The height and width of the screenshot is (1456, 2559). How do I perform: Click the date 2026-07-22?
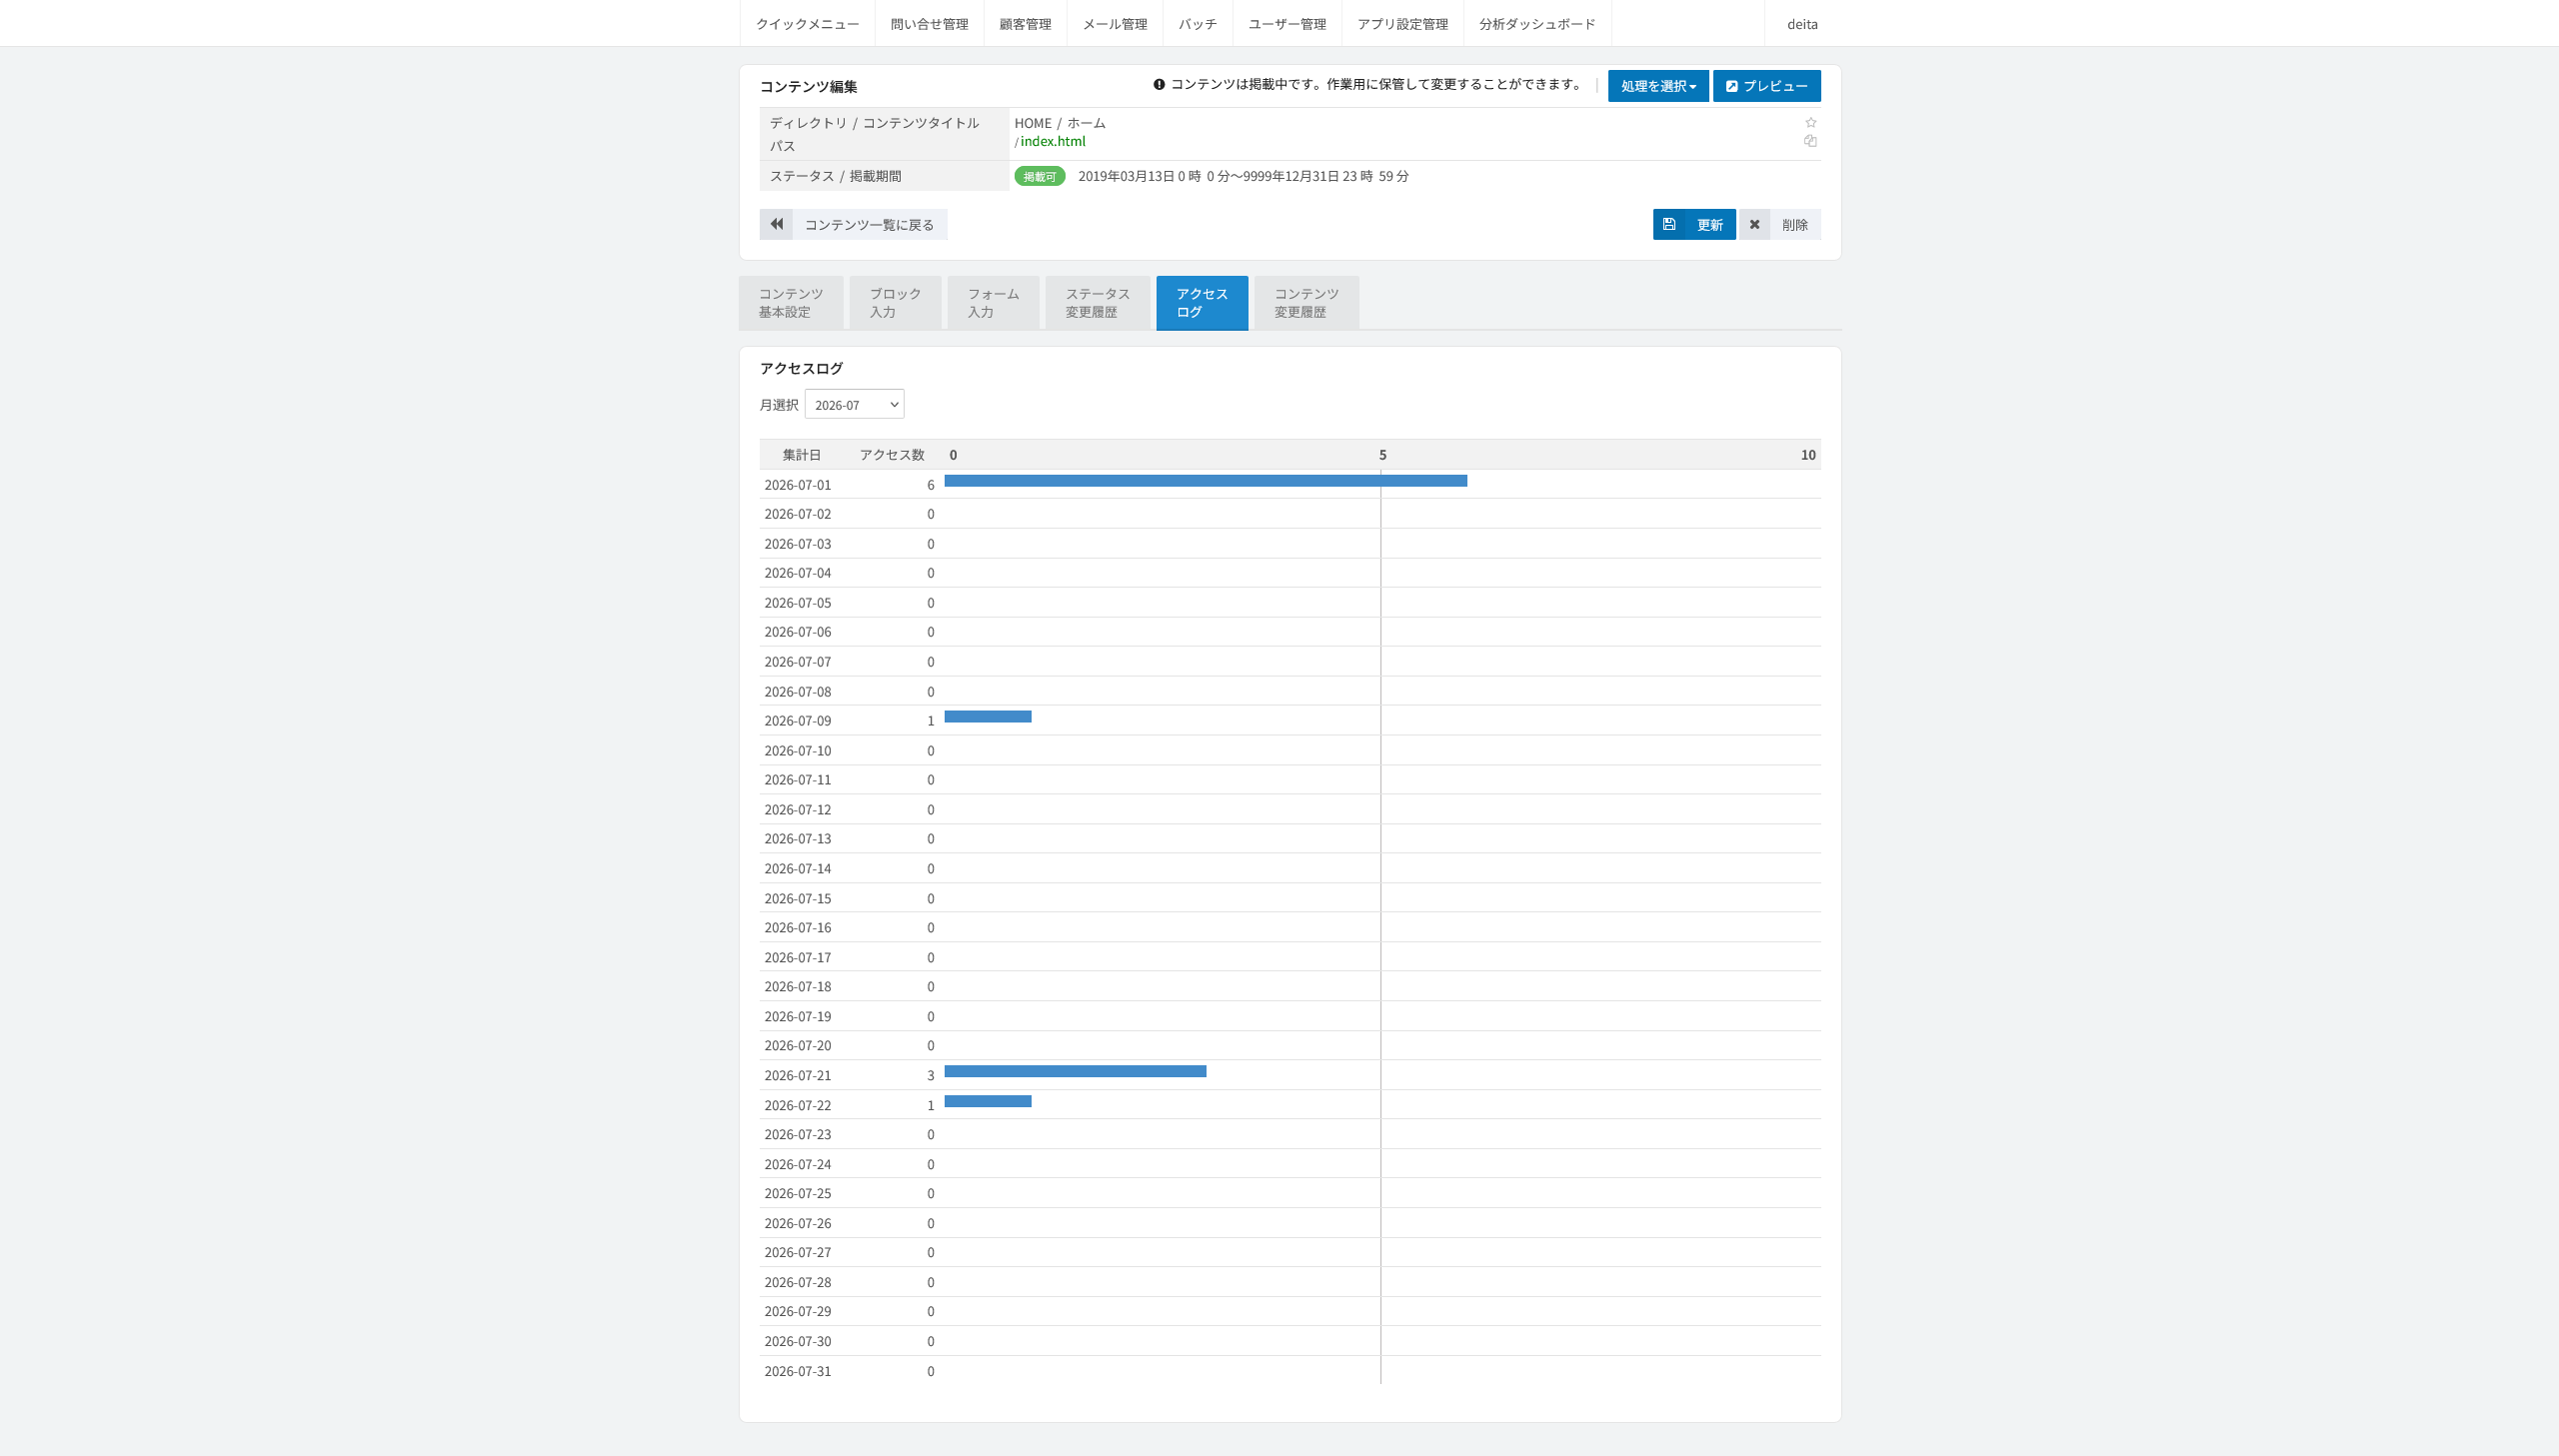(x=797, y=1106)
